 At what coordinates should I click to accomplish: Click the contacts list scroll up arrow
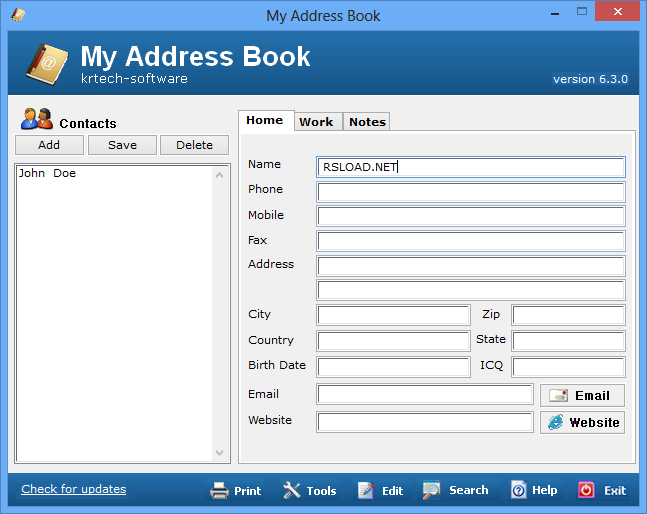[220, 175]
